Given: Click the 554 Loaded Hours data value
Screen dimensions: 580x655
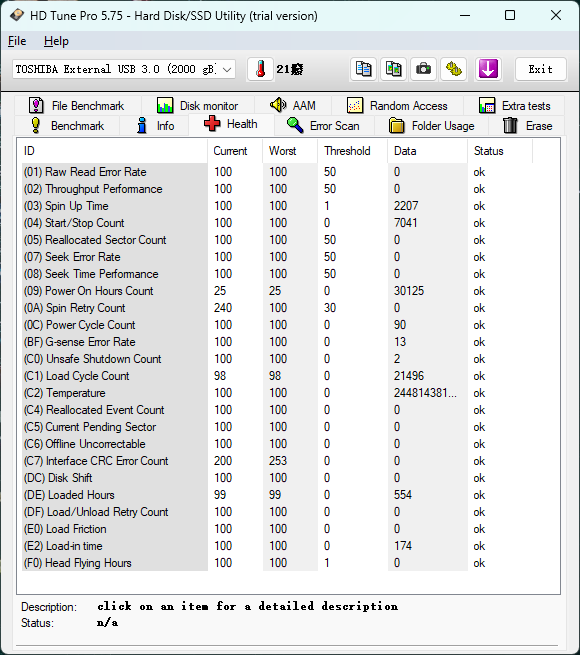Looking at the screenshot, I should [x=403, y=495].
